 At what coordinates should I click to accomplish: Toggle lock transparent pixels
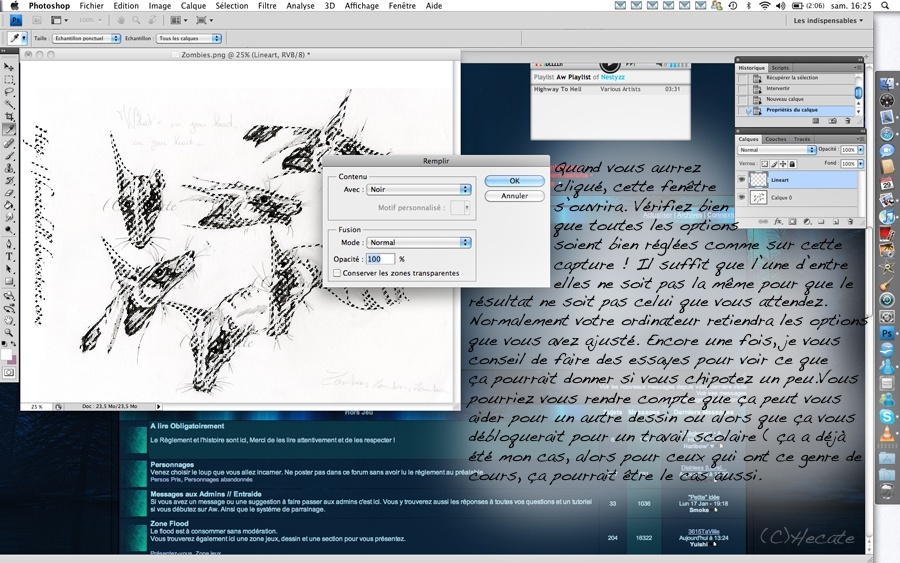click(x=764, y=164)
